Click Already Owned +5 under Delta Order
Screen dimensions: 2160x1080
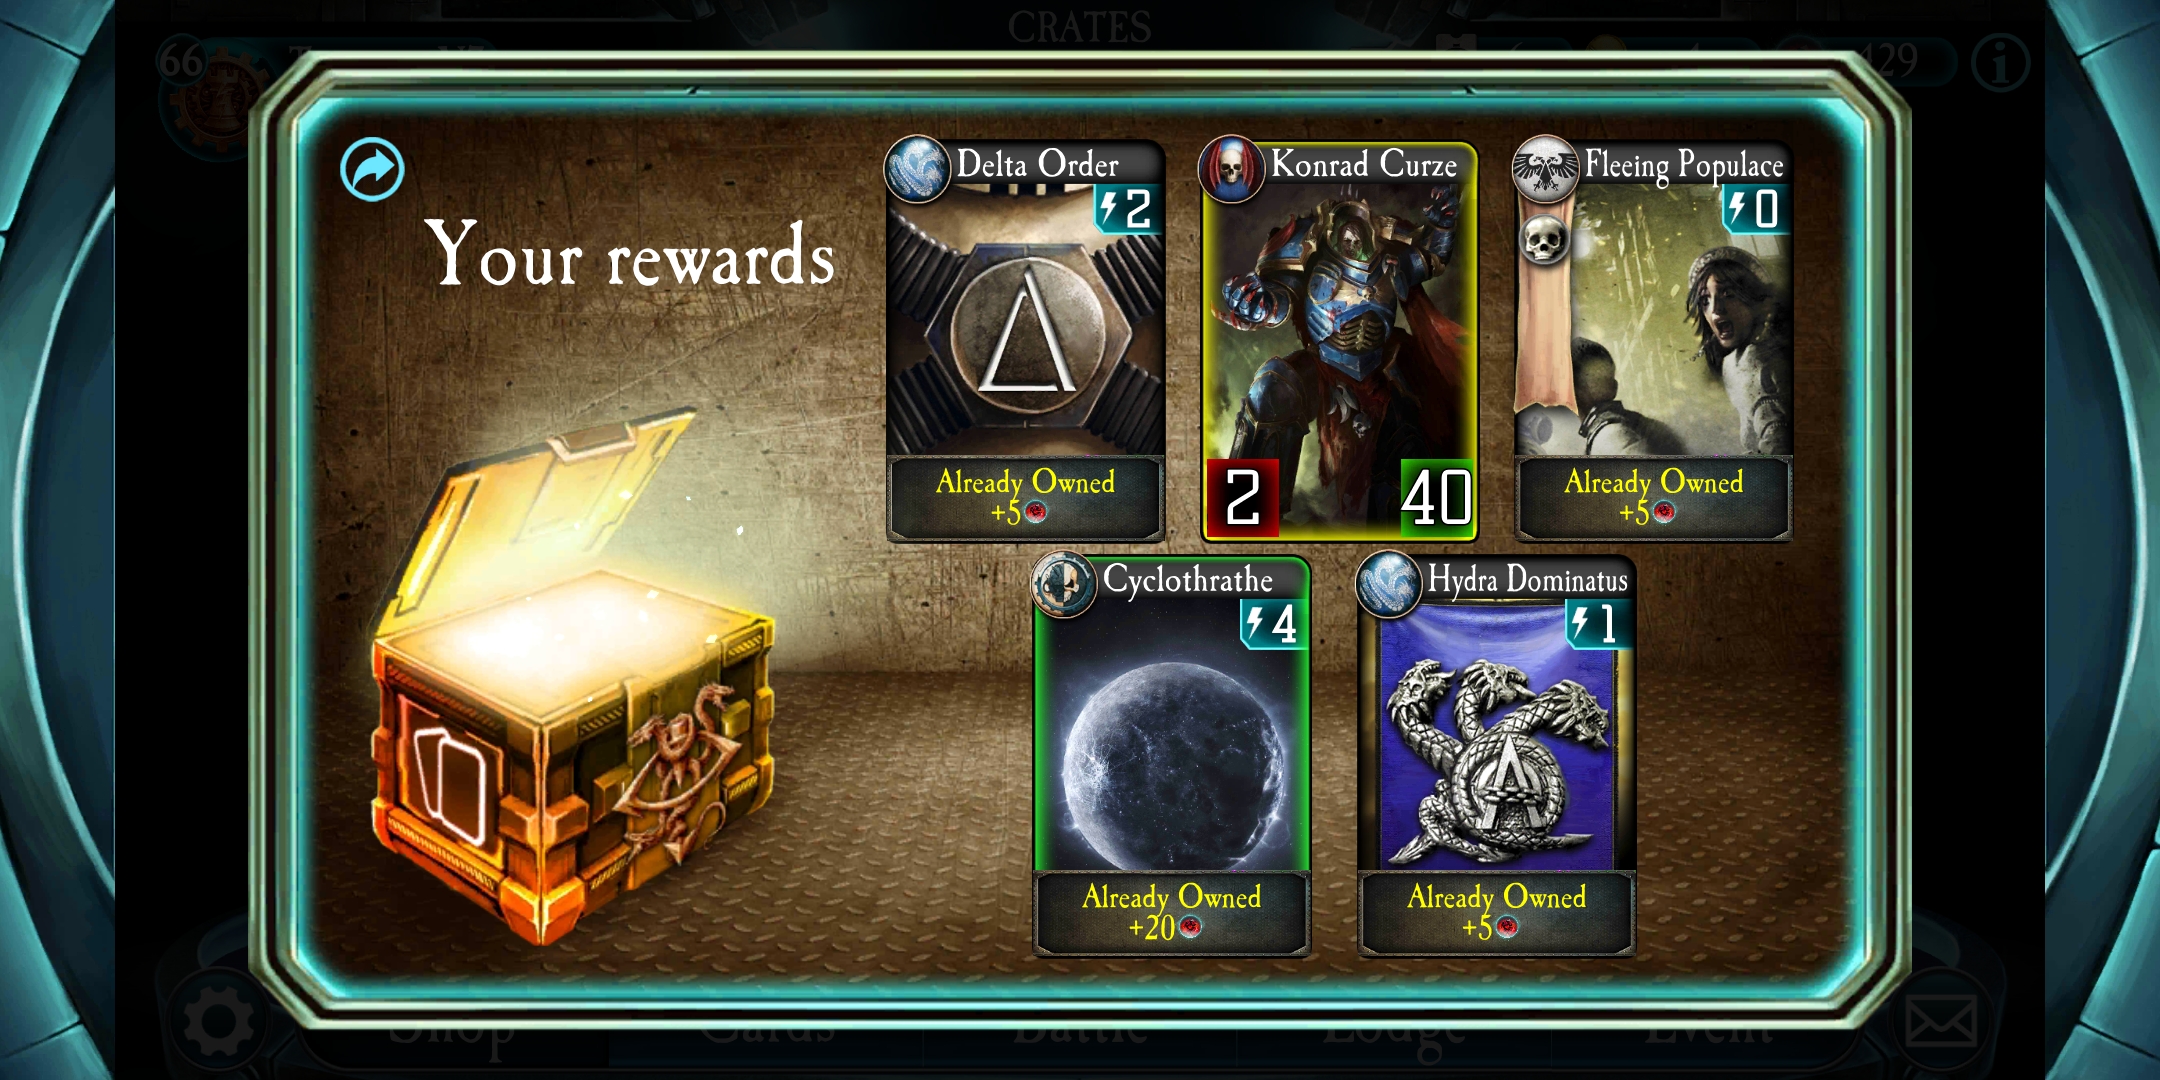tap(1025, 497)
